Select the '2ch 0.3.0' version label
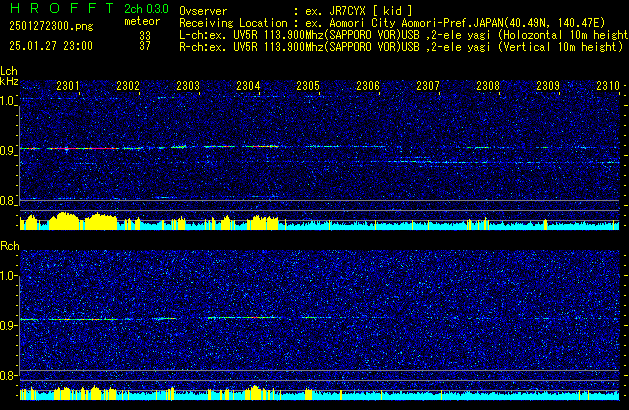The height and width of the screenshot is (410, 629). [x=146, y=9]
